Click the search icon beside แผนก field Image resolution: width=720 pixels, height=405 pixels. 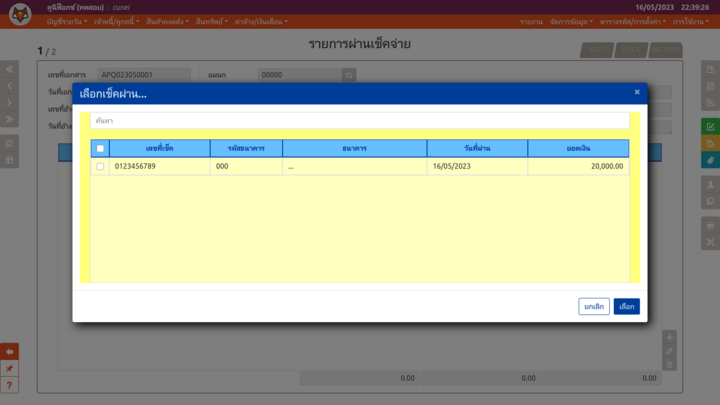pyautogui.click(x=349, y=75)
